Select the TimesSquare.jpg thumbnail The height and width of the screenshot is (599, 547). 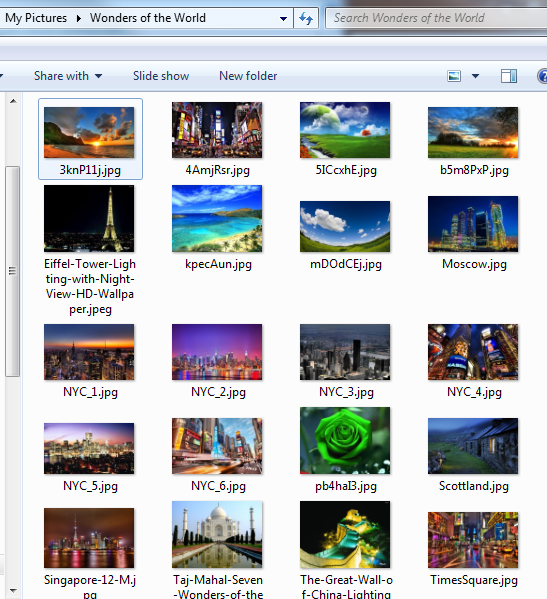(473, 540)
